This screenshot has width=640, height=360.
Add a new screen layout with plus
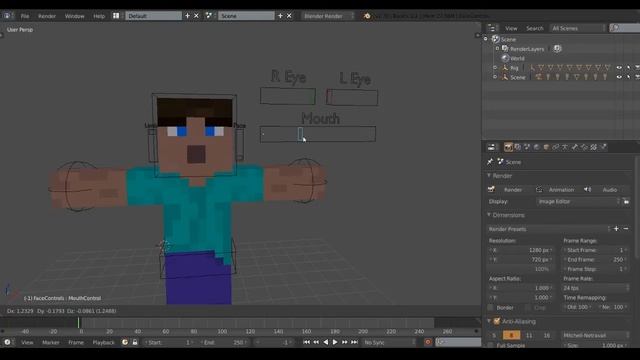point(187,16)
